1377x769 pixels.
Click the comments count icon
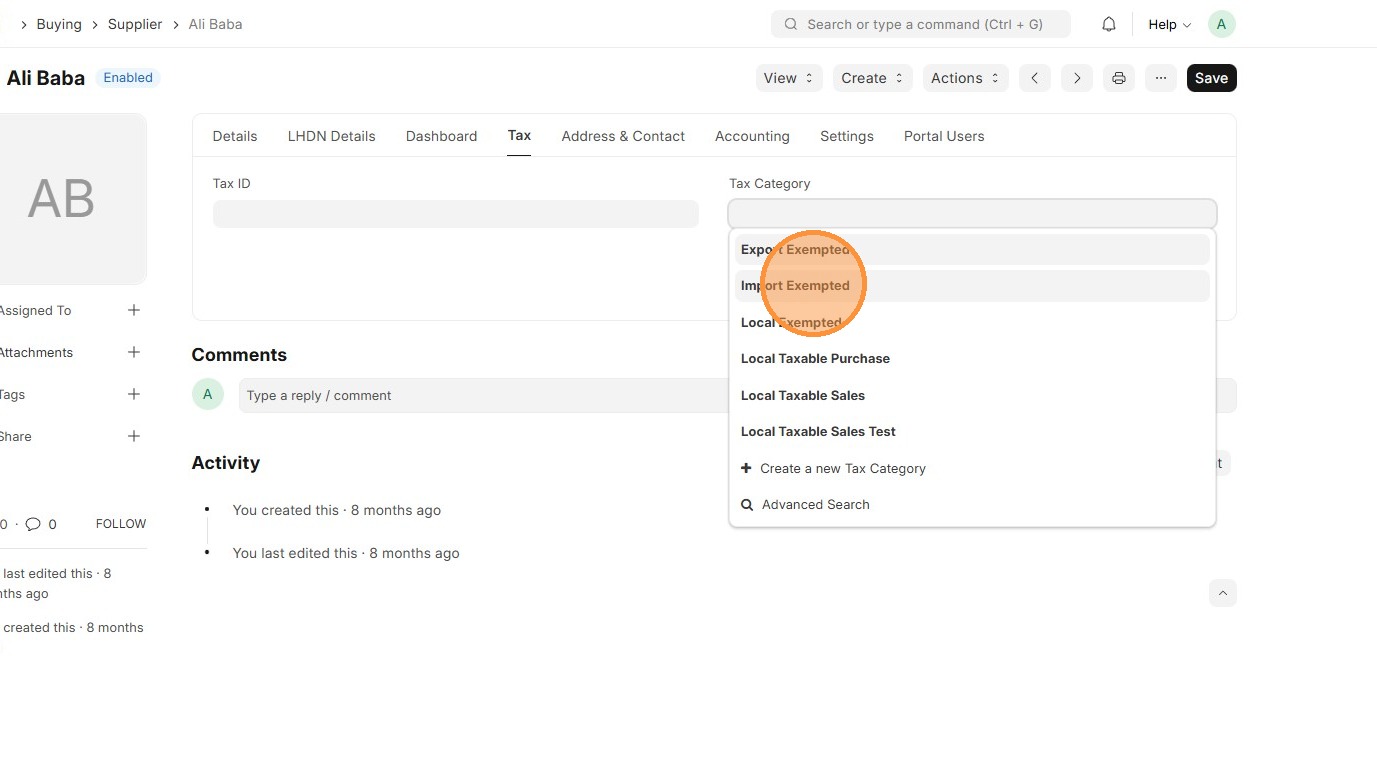(x=33, y=524)
